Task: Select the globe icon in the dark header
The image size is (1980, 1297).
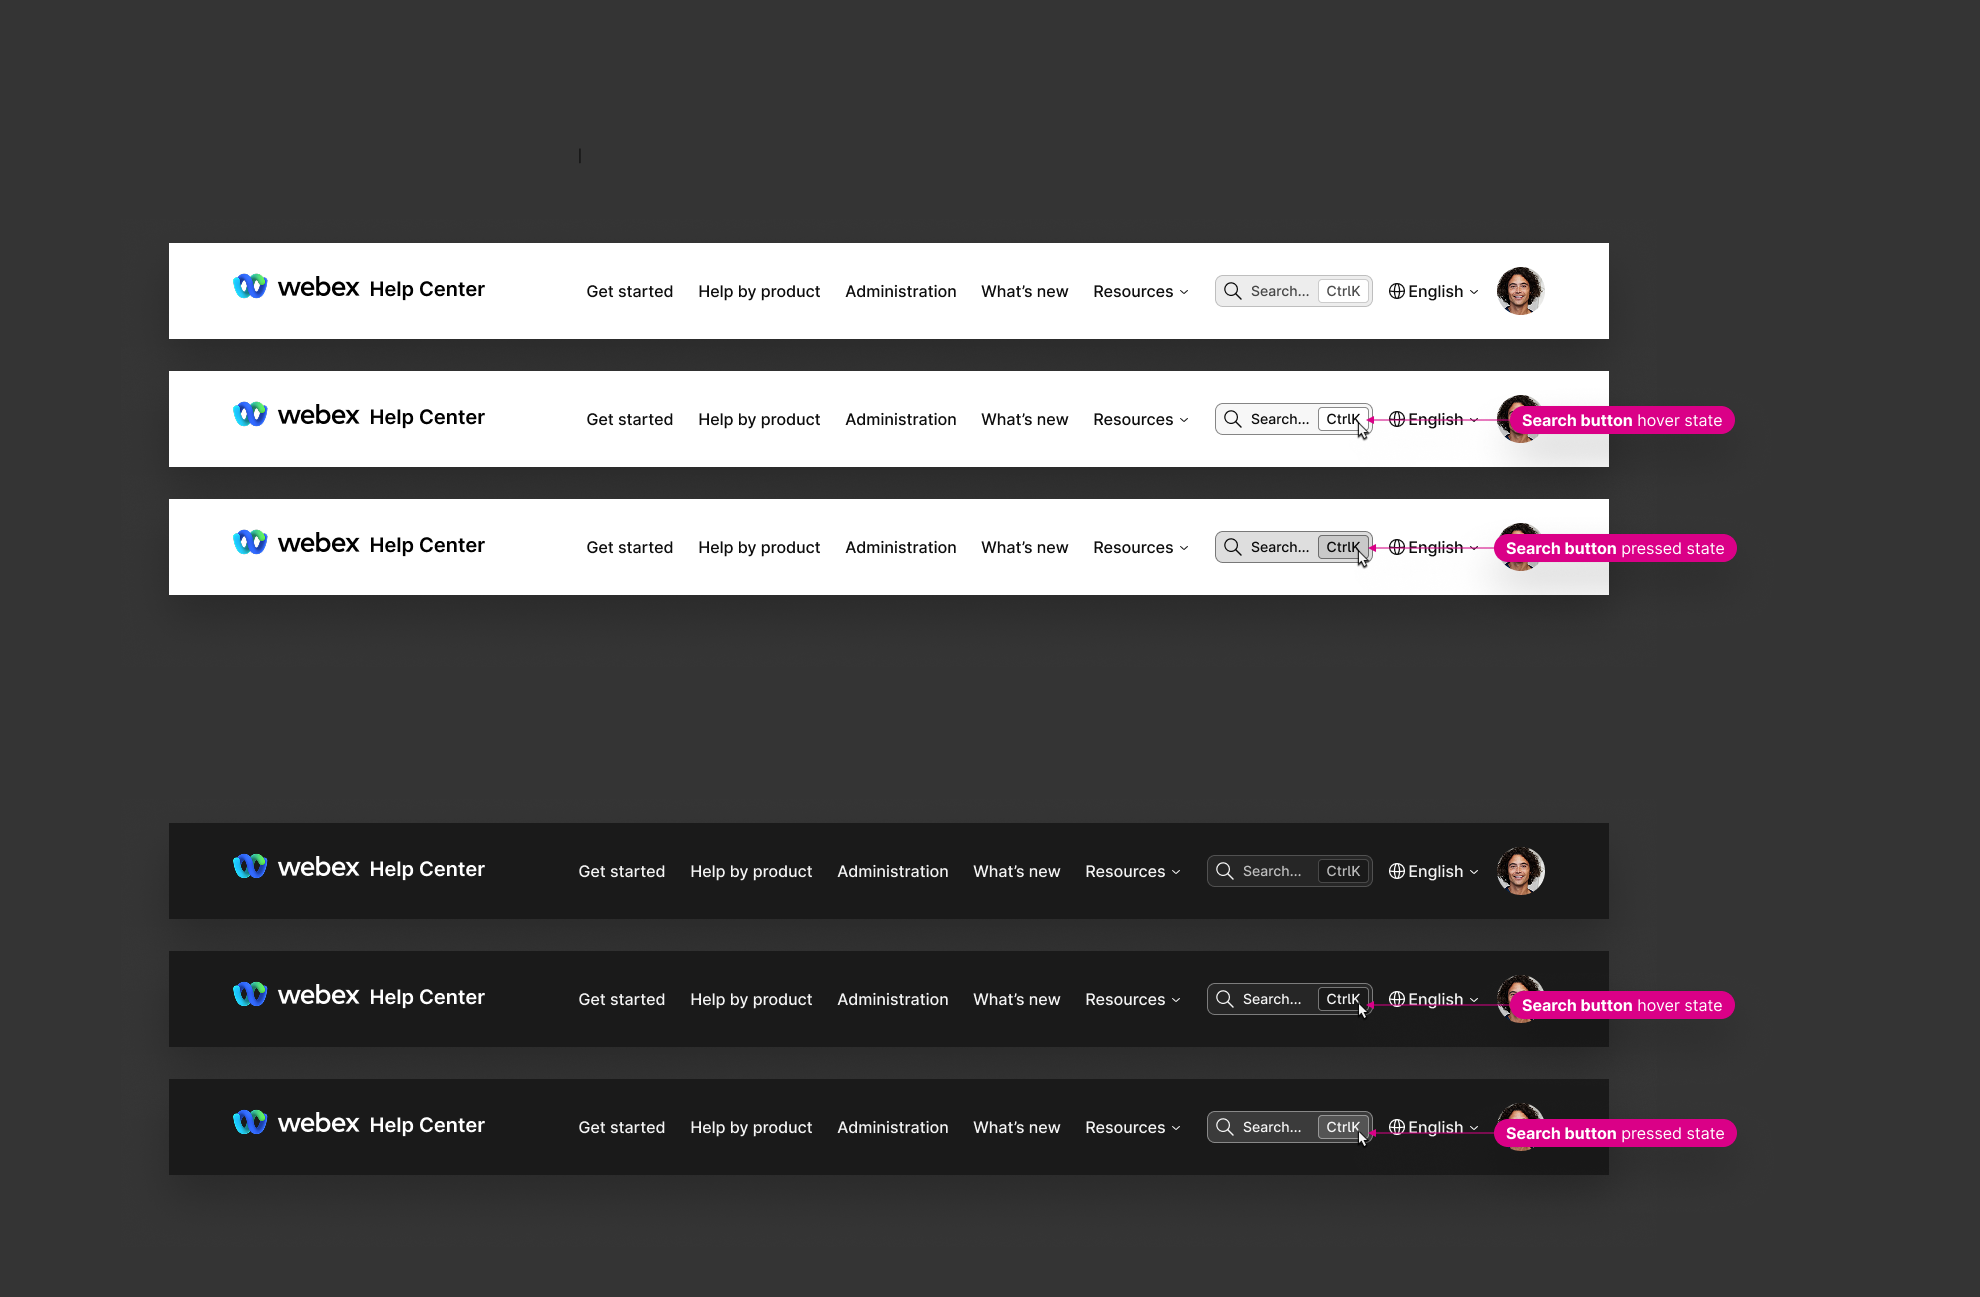Action: tap(1396, 871)
